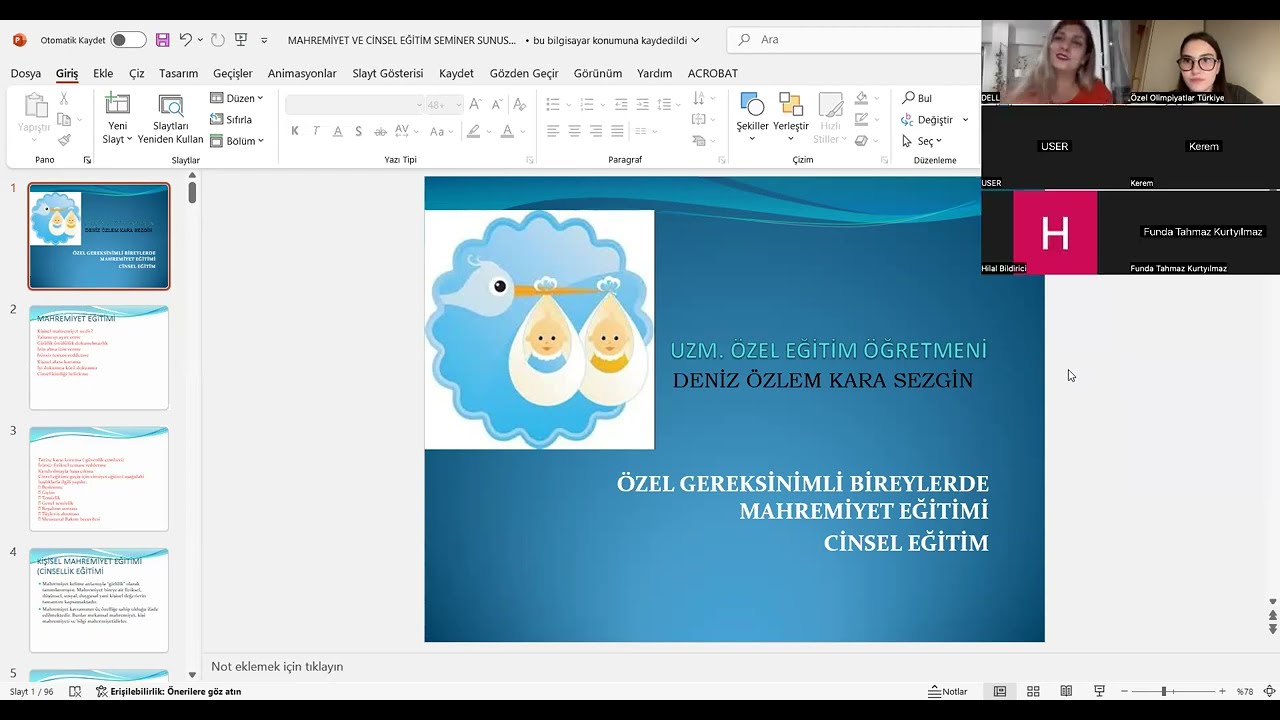
Task: Open Slide Sorter view in status bar
Action: 1033,691
